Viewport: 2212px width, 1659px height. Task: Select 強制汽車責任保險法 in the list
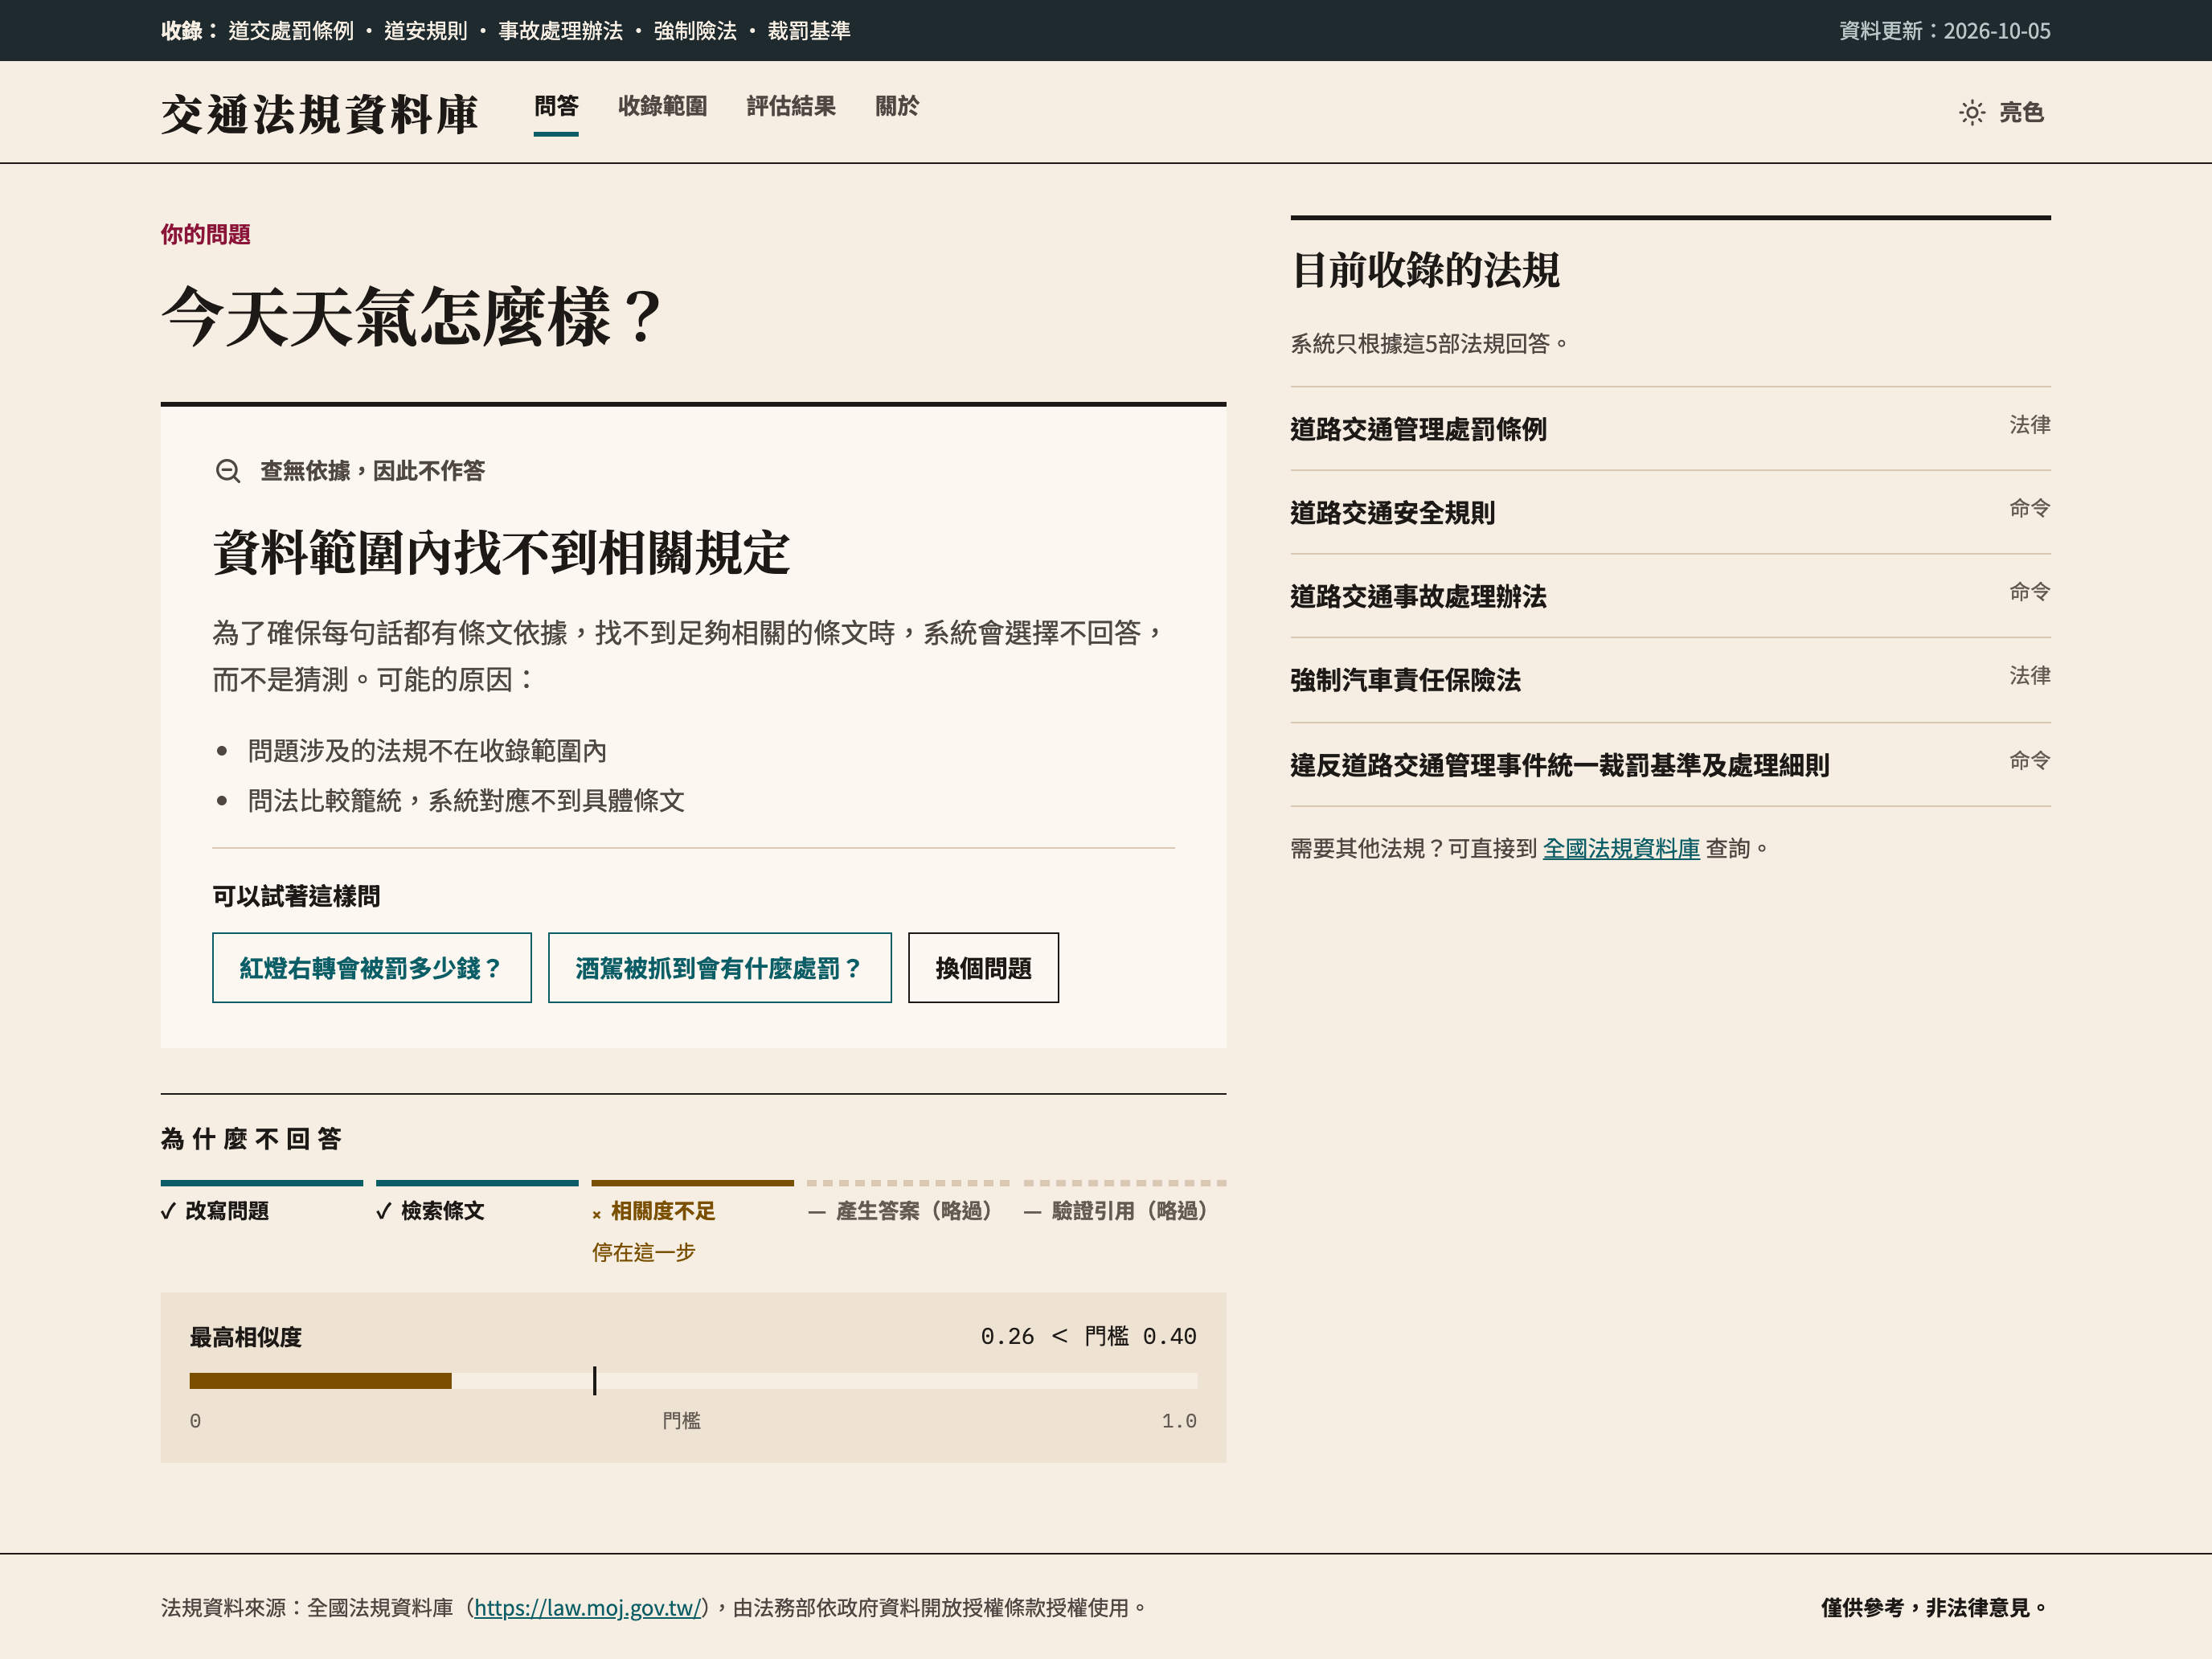tap(1670, 680)
